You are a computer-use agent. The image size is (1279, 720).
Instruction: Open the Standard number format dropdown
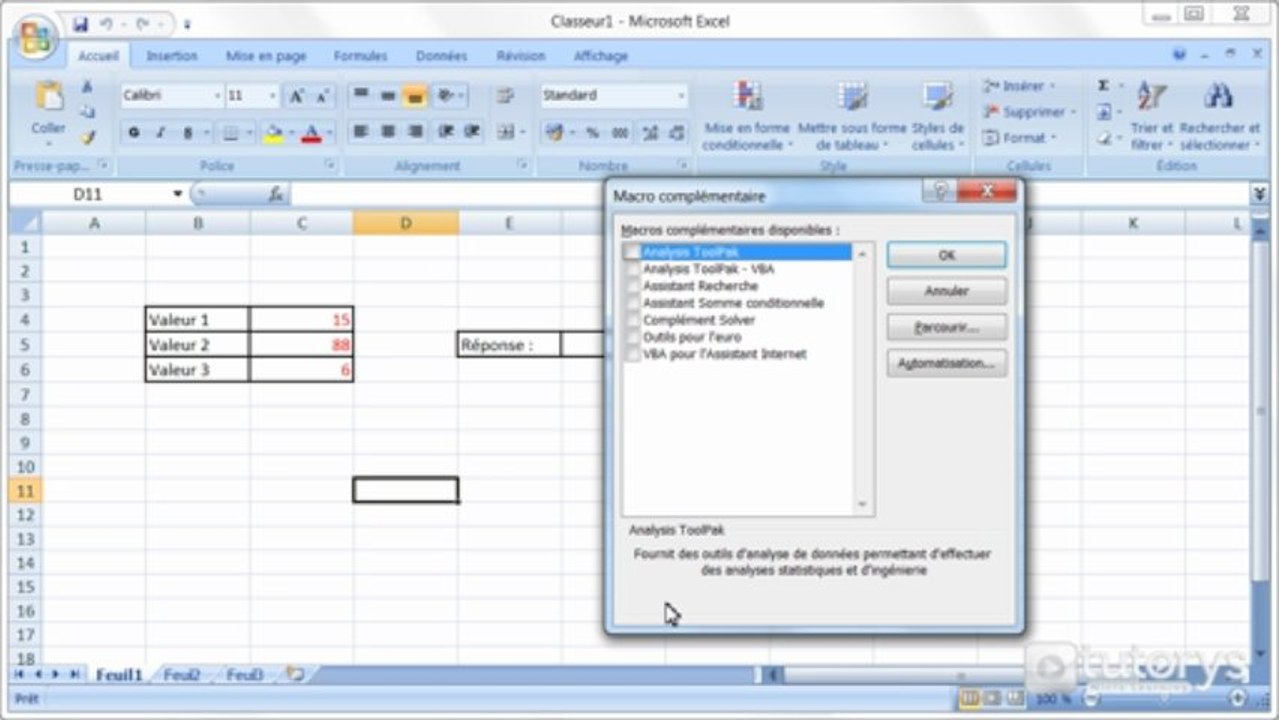[681, 96]
